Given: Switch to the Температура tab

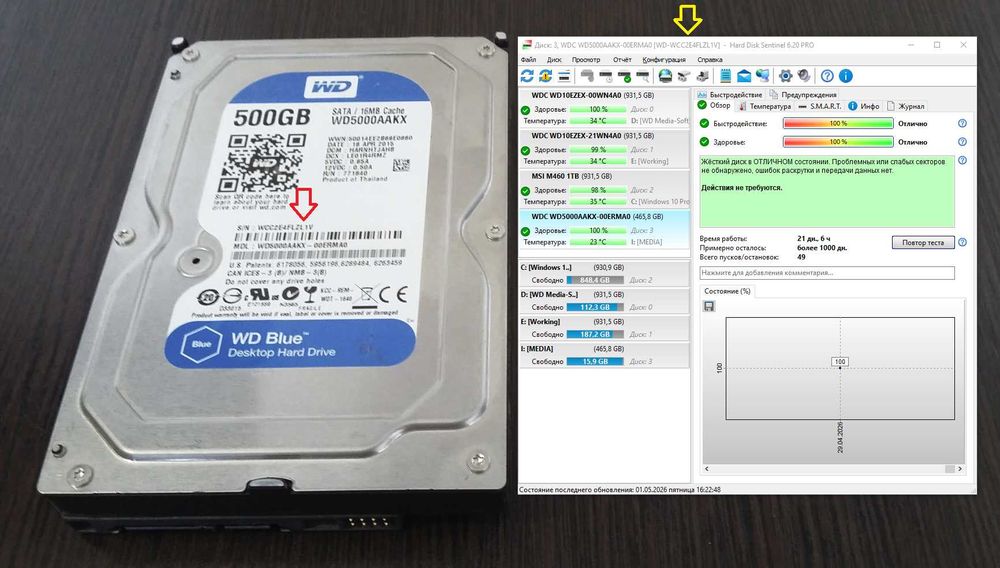Looking at the screenshot, I should click(x=763, y=106).
